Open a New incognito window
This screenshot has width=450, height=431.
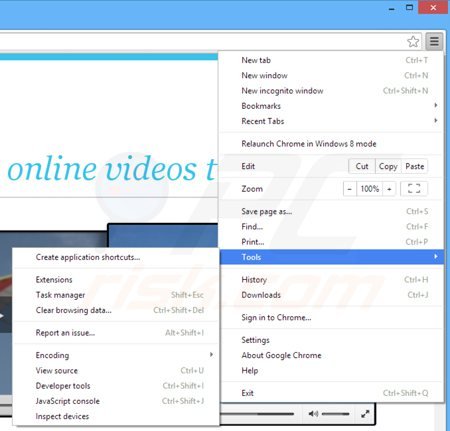click(332, 91)
